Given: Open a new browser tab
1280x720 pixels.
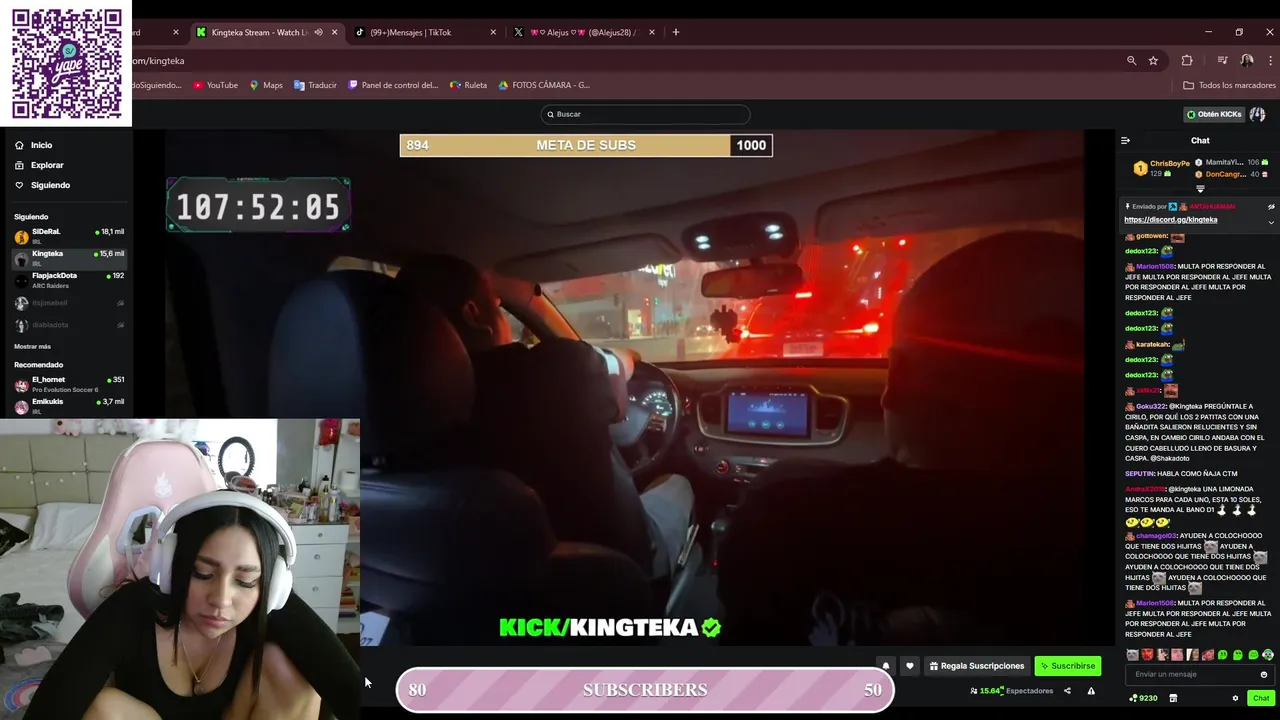Looking at the screenshot, I should click(676, 32).
